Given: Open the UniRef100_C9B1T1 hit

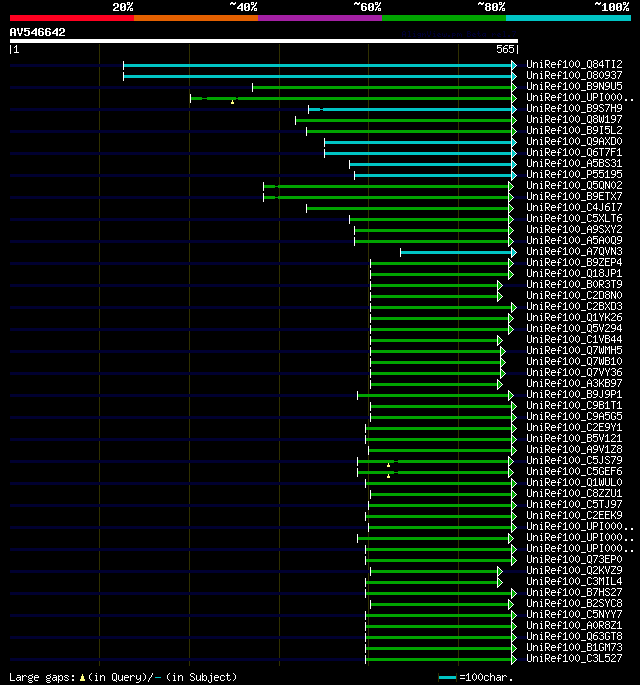Looking at the screenshot, I should point(574,405).
